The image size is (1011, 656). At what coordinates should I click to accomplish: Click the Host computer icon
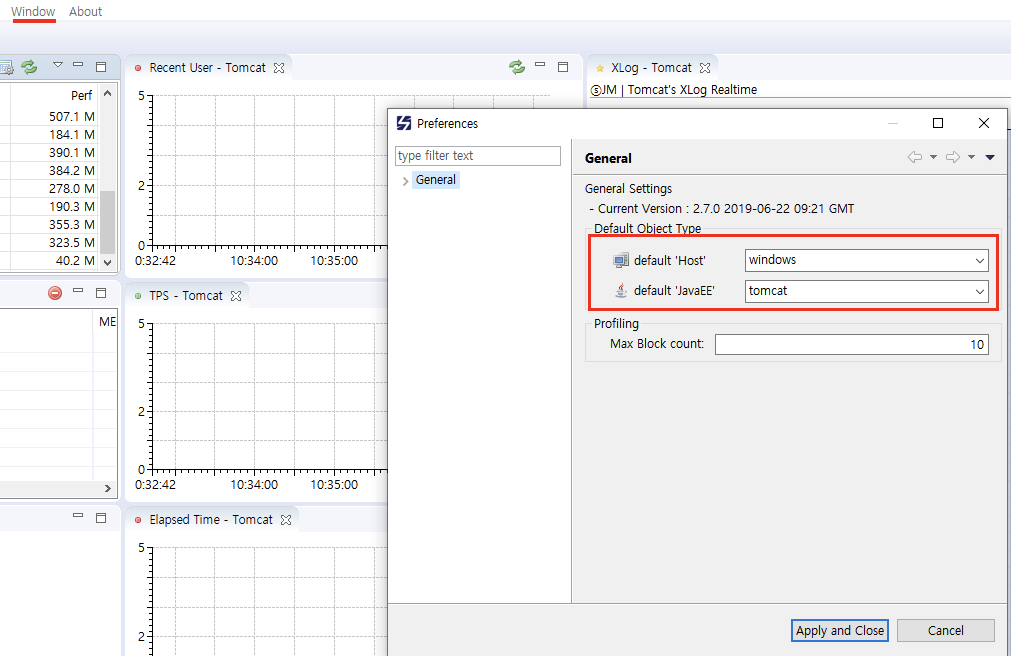[x=620, y=260]
